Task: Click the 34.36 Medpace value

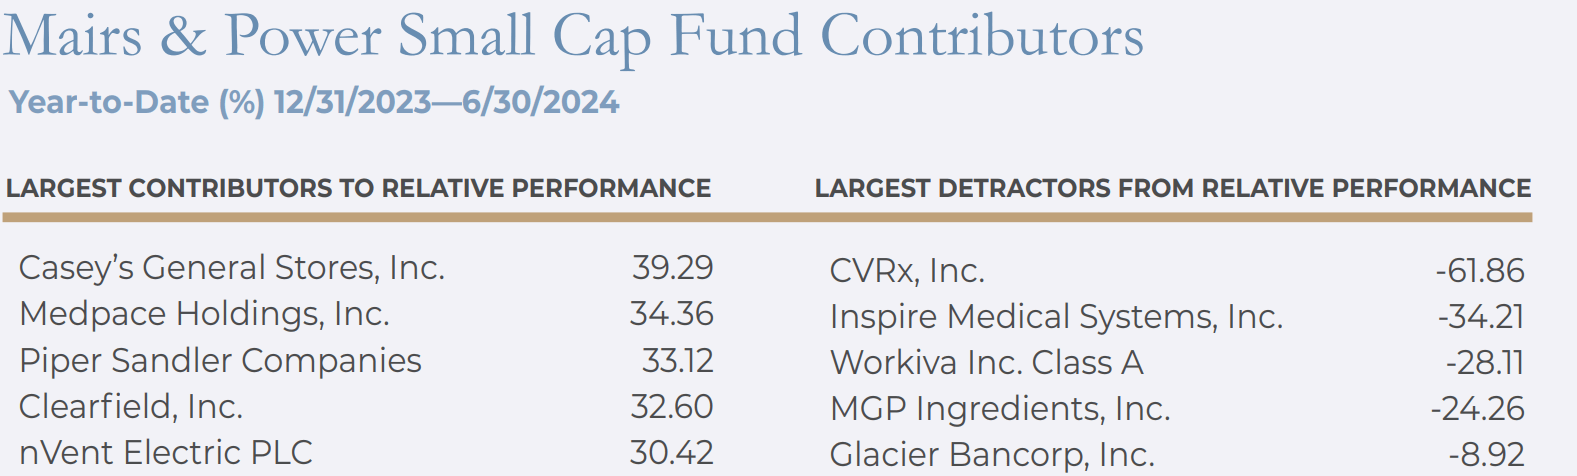Action: coord(671,314)
